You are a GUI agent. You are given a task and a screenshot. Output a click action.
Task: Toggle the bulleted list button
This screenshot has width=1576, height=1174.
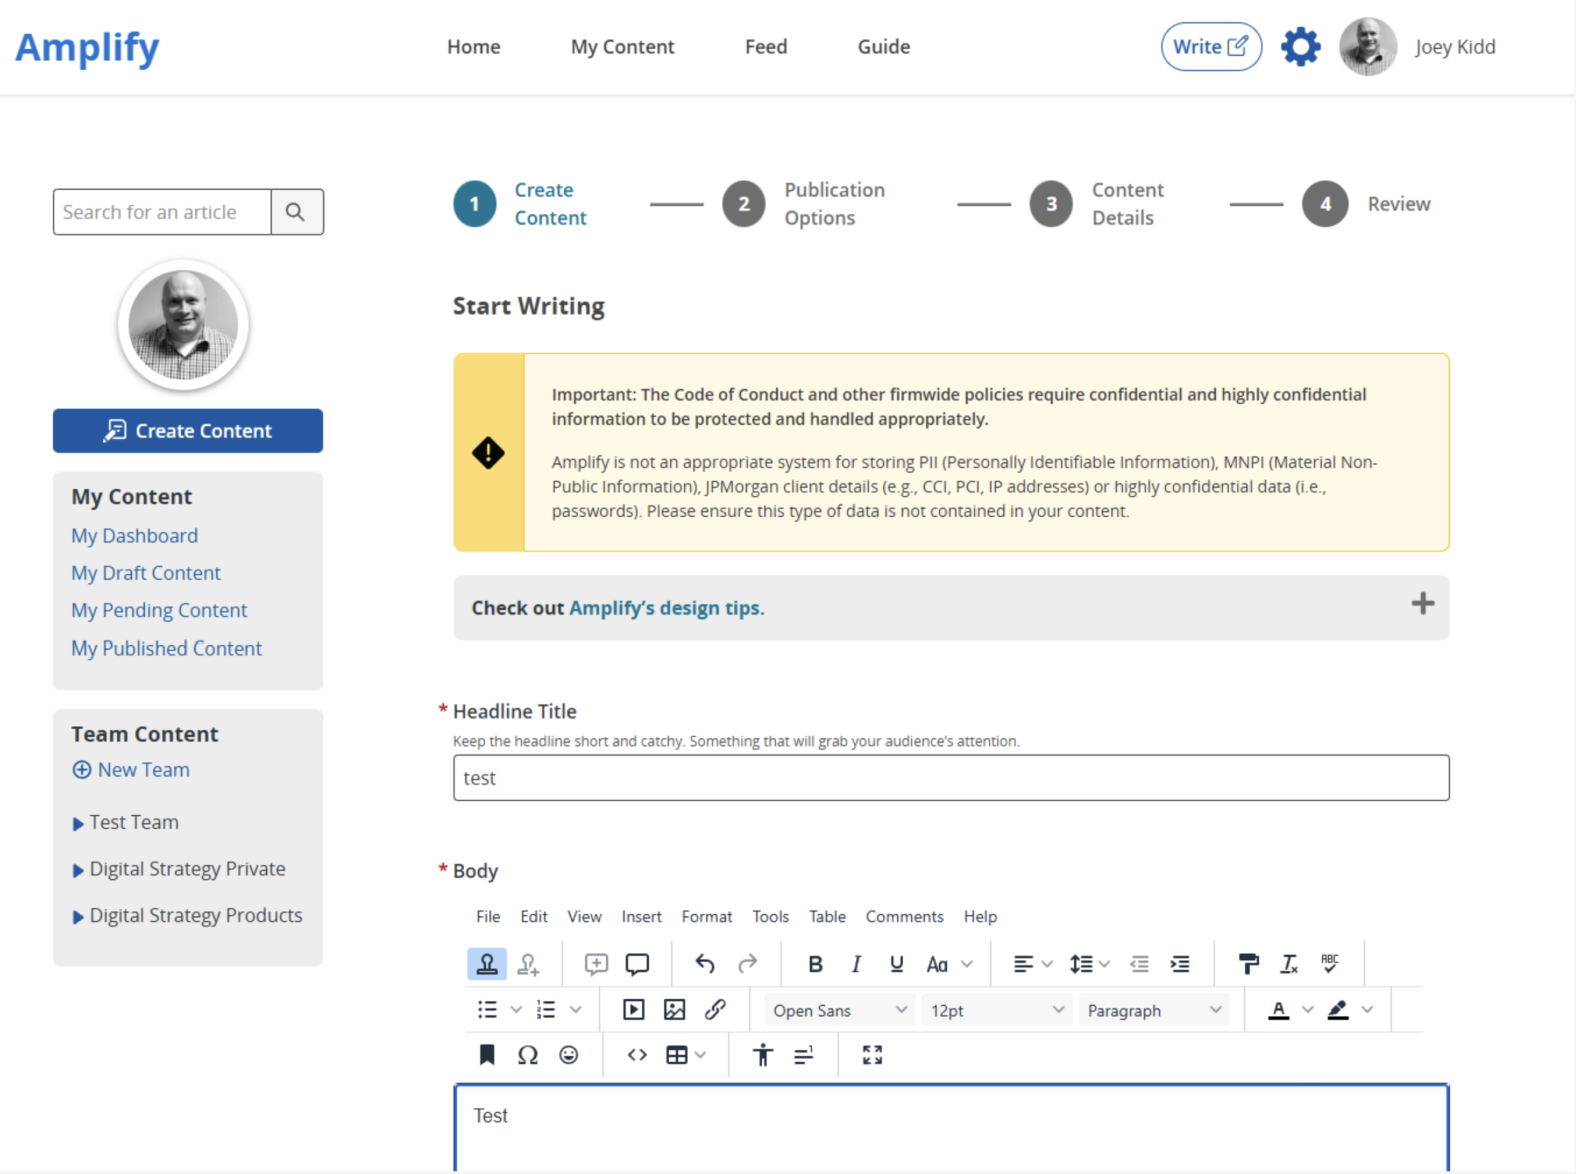tap(487, 1010)
